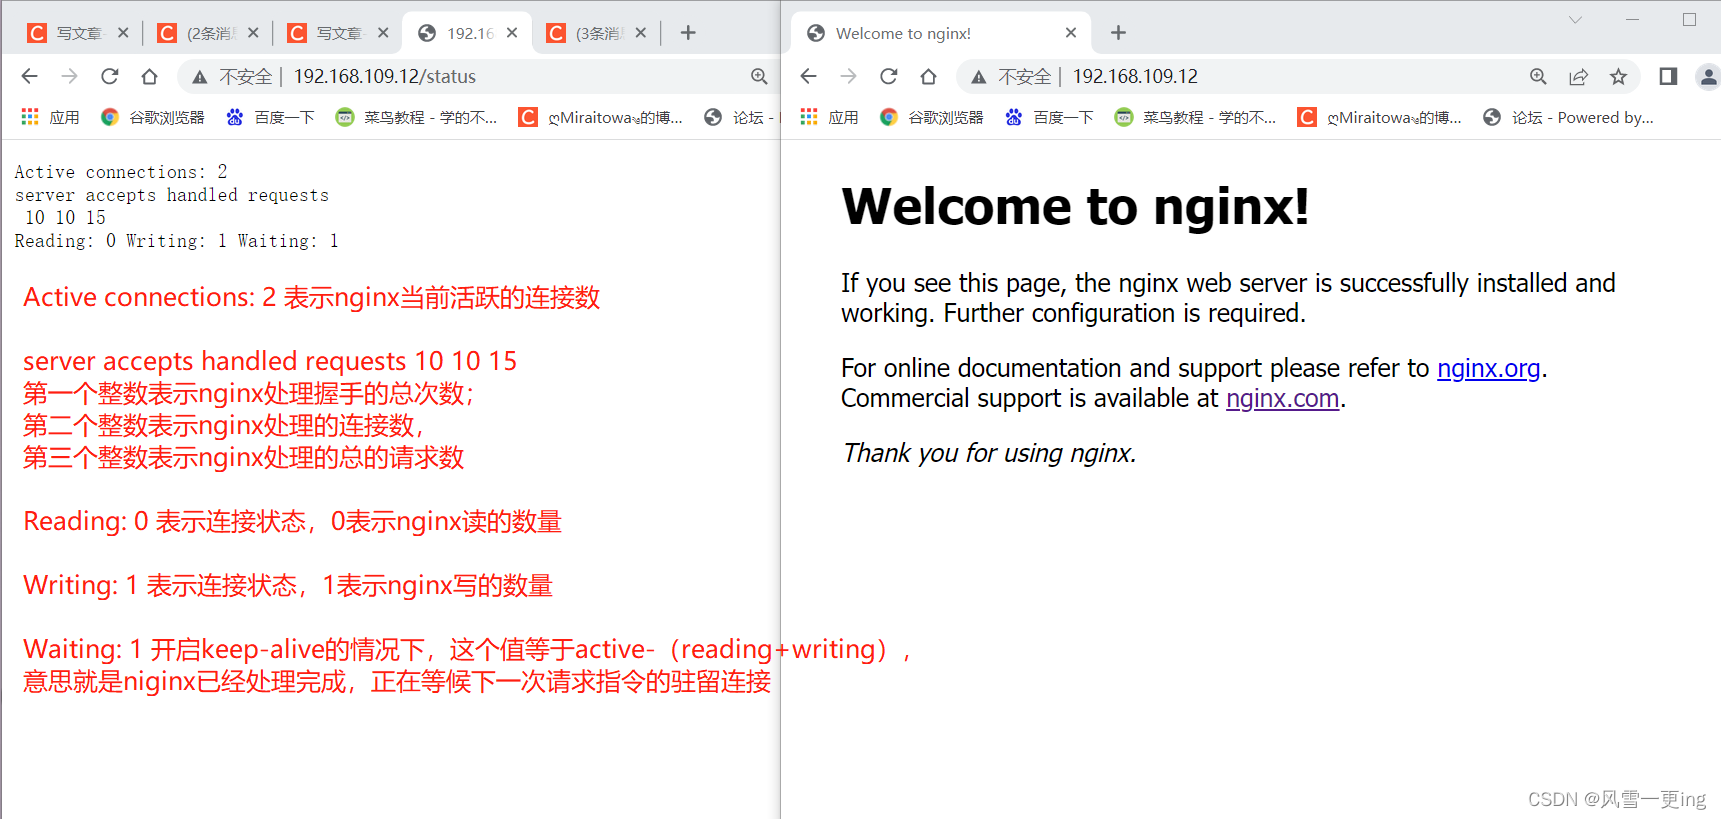
Task: Maximize the right browser window
Action: (1689, 20)
